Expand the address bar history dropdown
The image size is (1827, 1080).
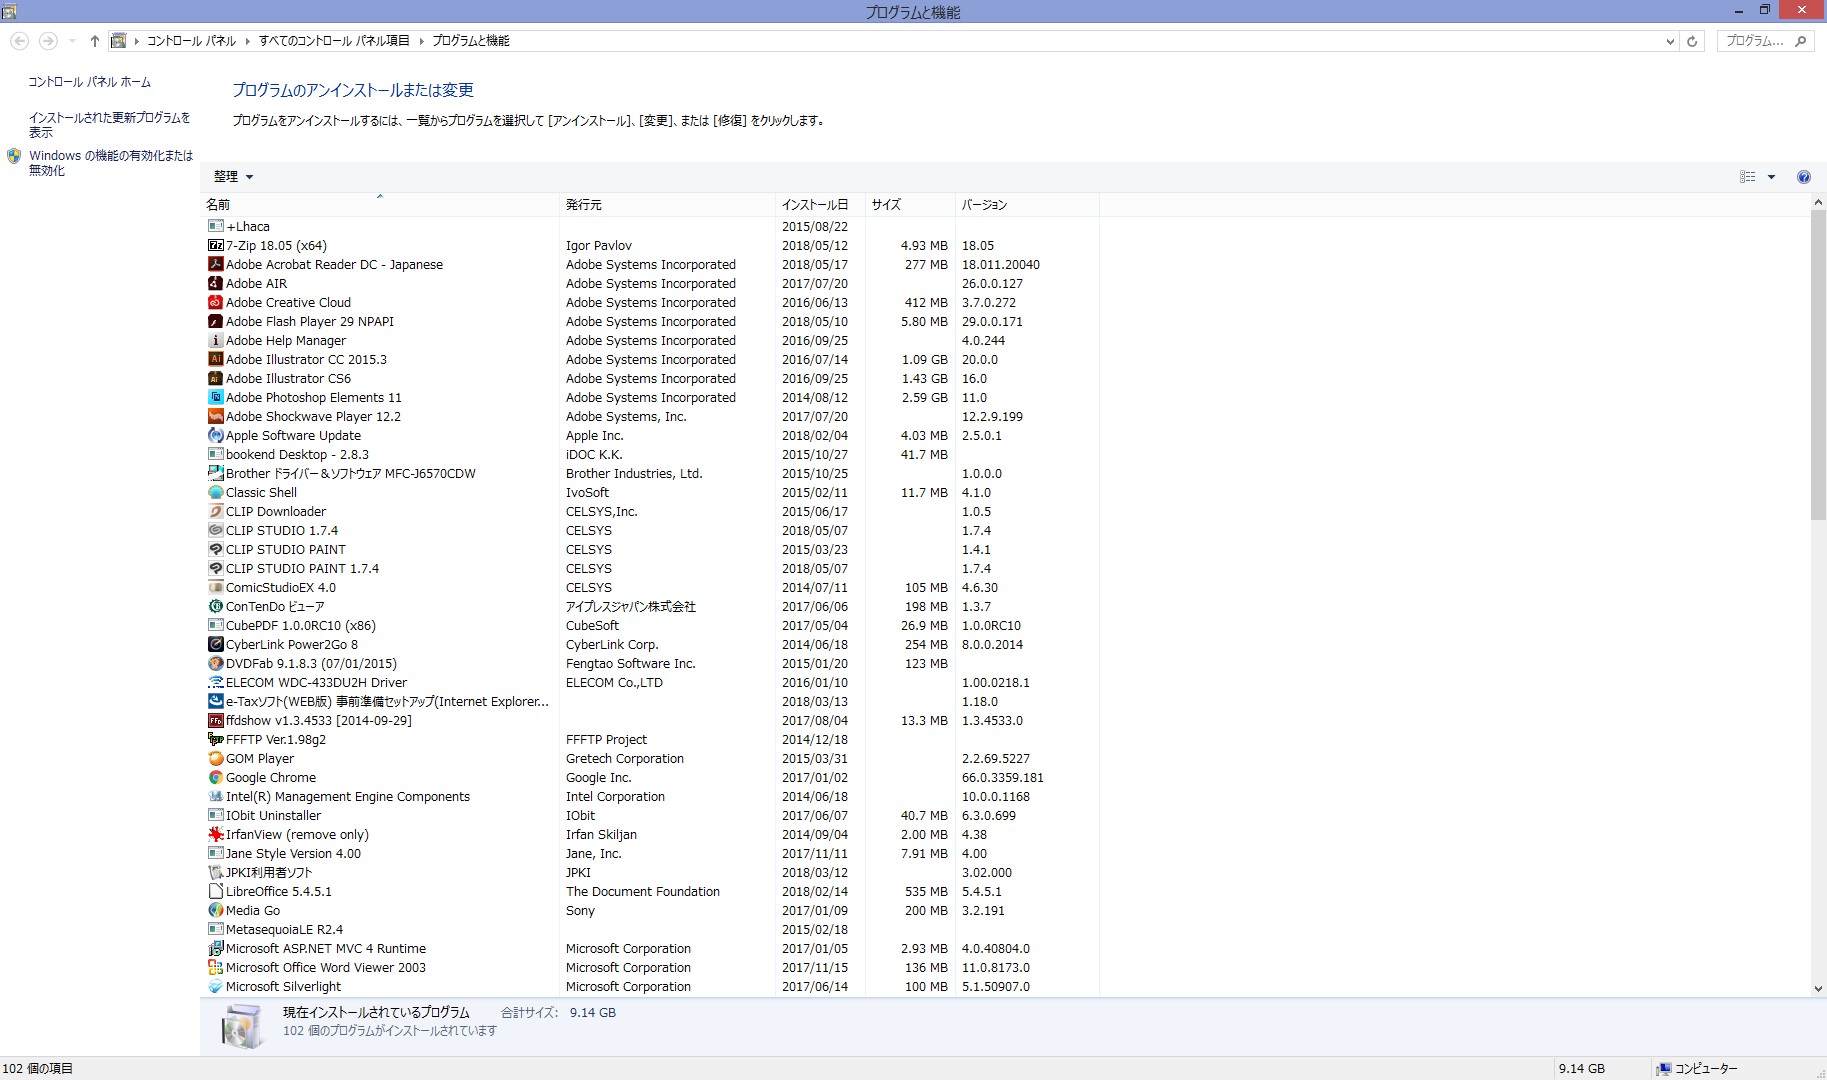point(1670,41)
